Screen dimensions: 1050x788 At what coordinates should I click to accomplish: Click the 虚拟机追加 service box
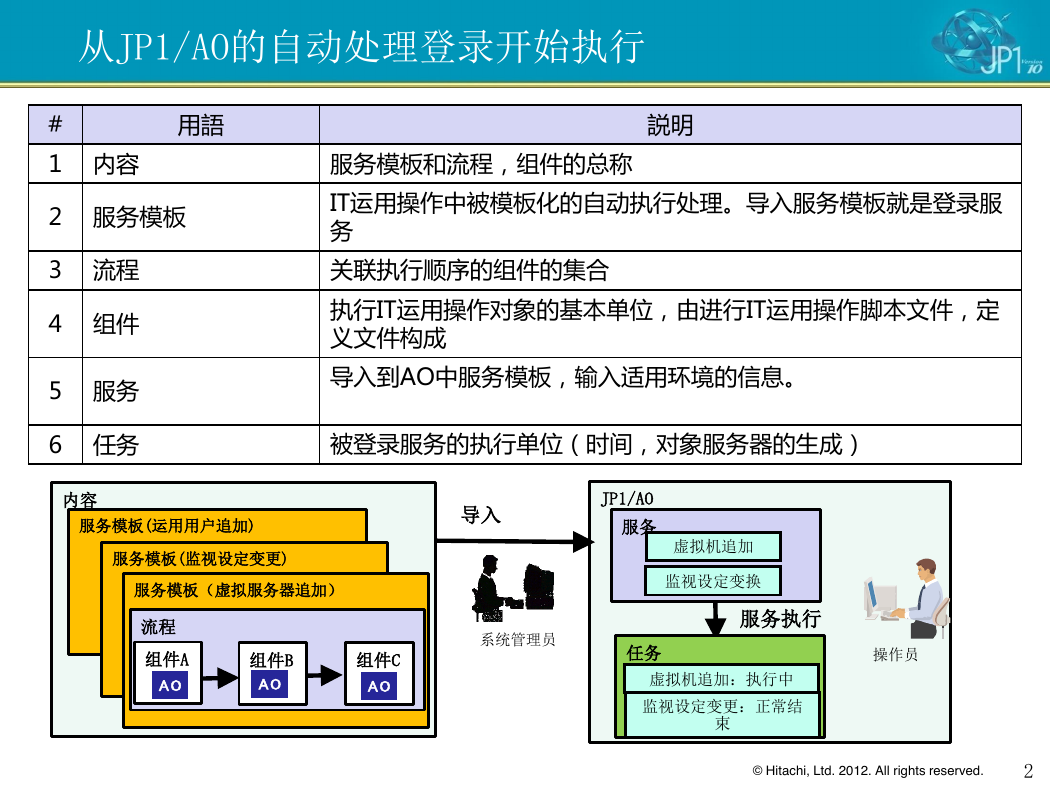713,546
